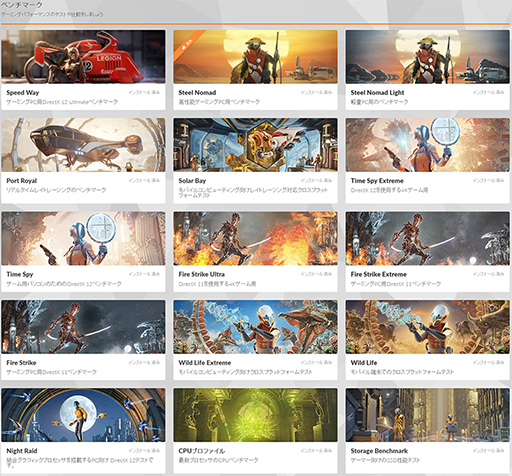Click the orange ribbon on Steel Nomad
The width and height of the screenshot is (512, 476).
pyautogui.click(x=187, y=44)
